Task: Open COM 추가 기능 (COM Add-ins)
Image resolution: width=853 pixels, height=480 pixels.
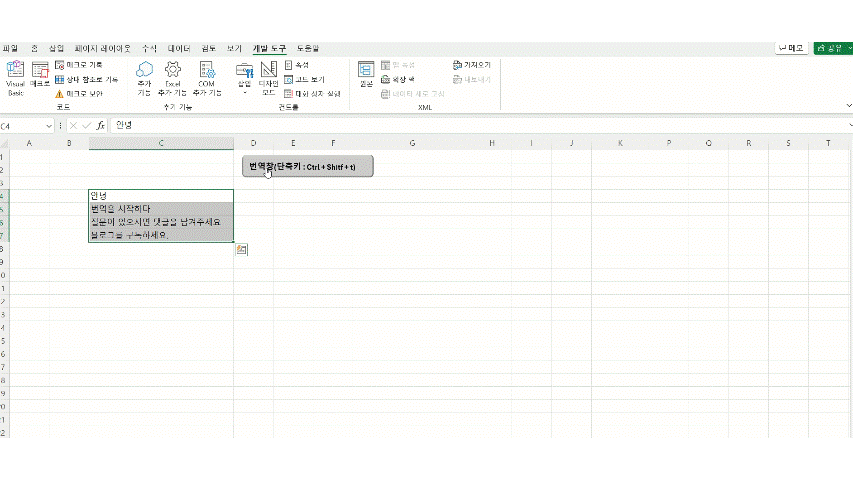Action: click(x=207, y=79)
